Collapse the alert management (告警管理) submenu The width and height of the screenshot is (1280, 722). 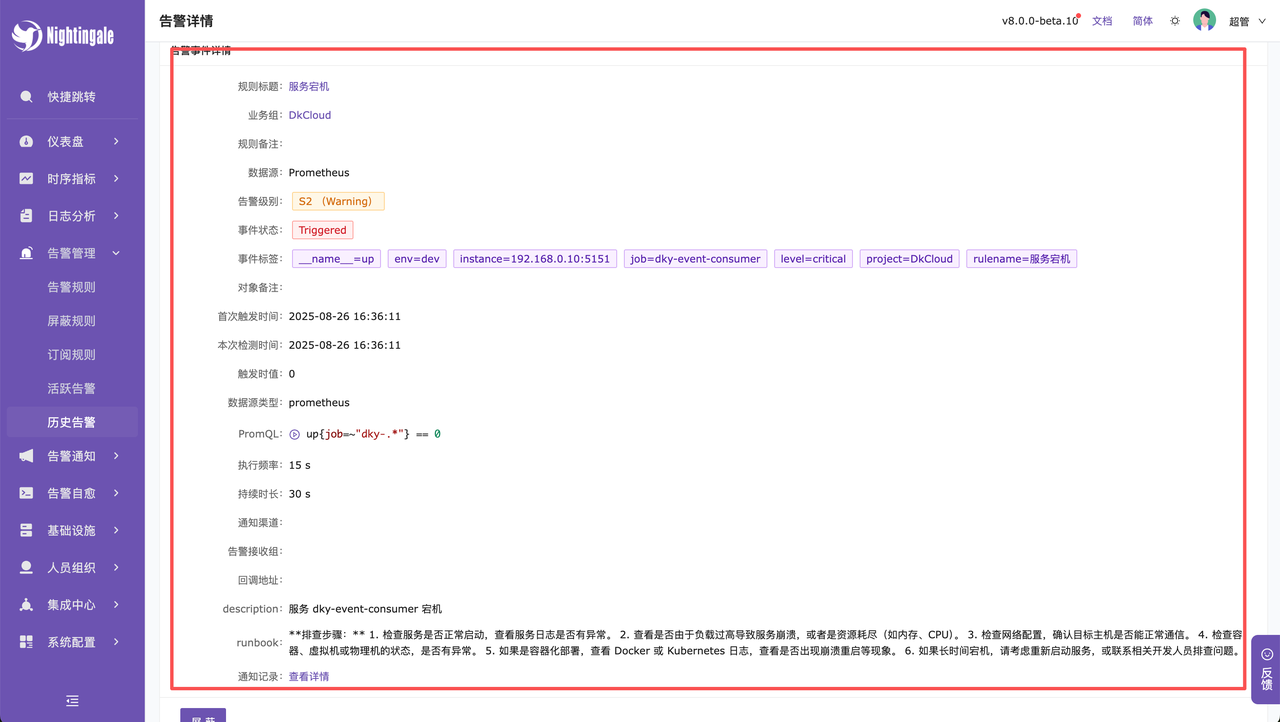[116, 253]
